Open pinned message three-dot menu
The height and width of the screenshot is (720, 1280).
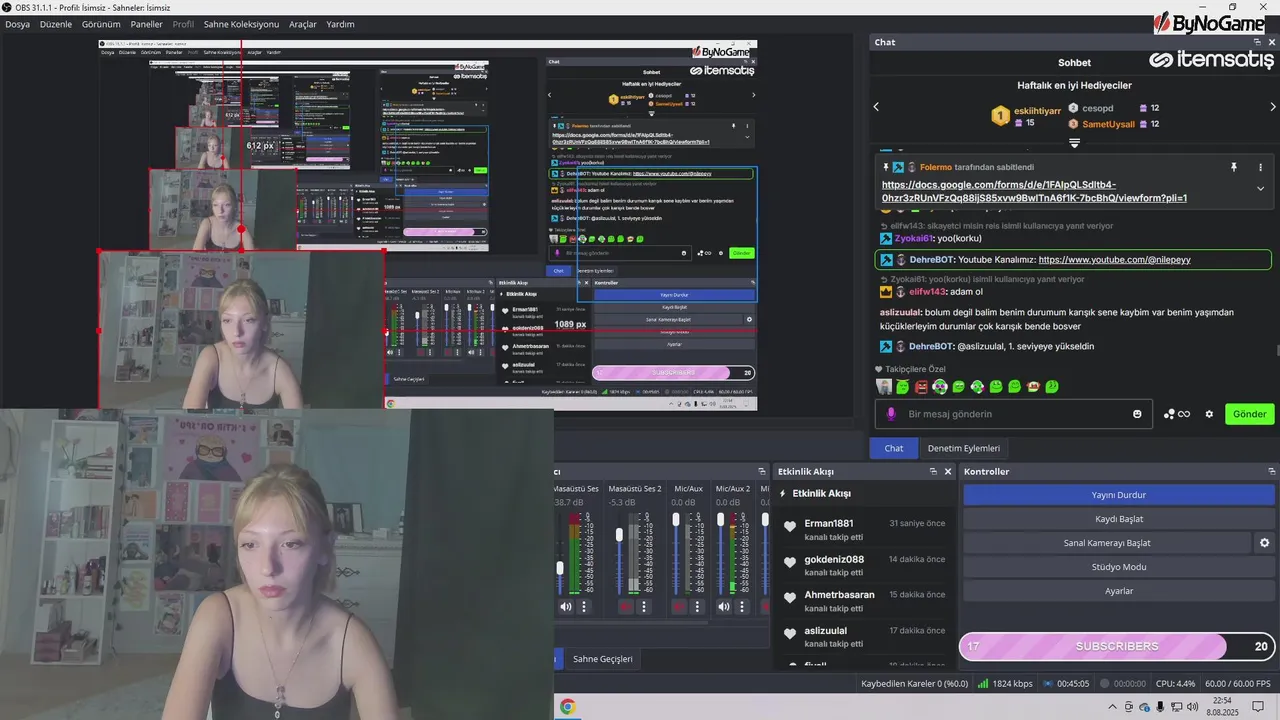click(1260, 167)
